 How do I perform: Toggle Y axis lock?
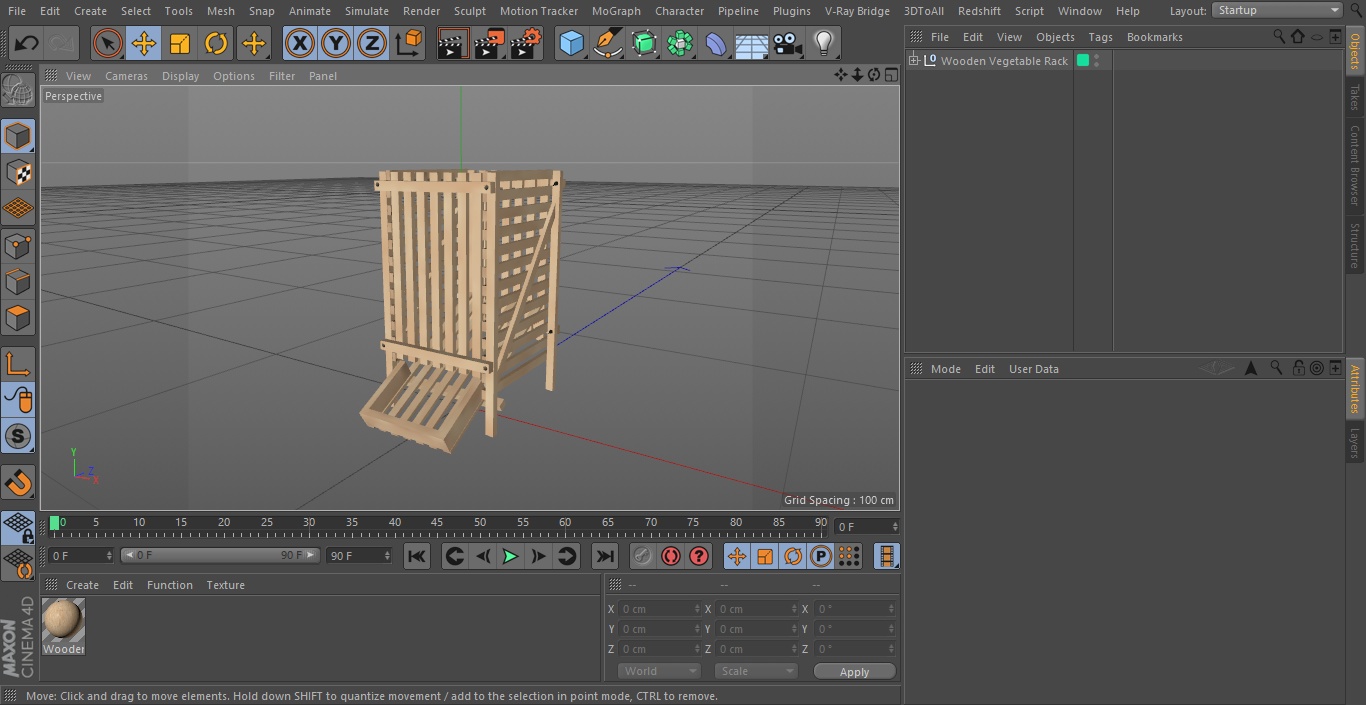tap(336, 44)
